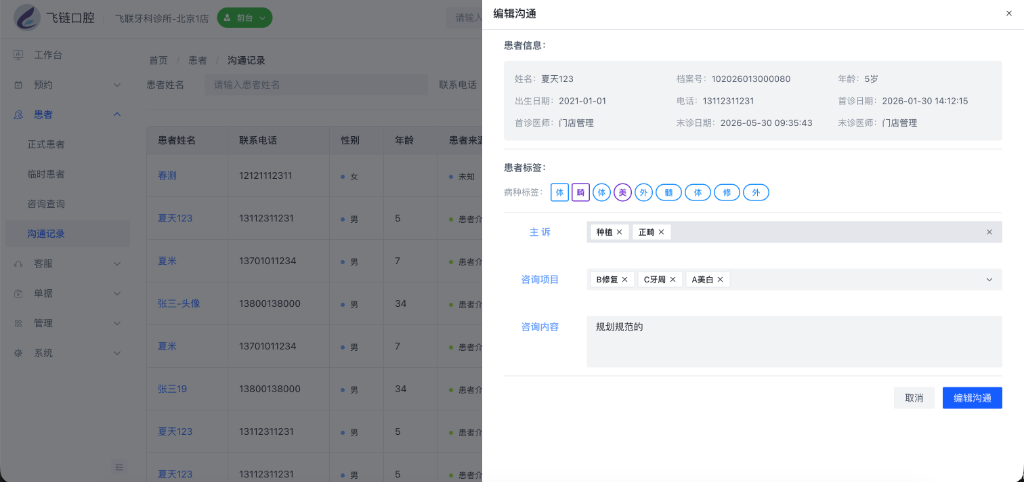Collapse the 患者 menu chevron
The image size is (1024, 482).
[x=118, y=114]
